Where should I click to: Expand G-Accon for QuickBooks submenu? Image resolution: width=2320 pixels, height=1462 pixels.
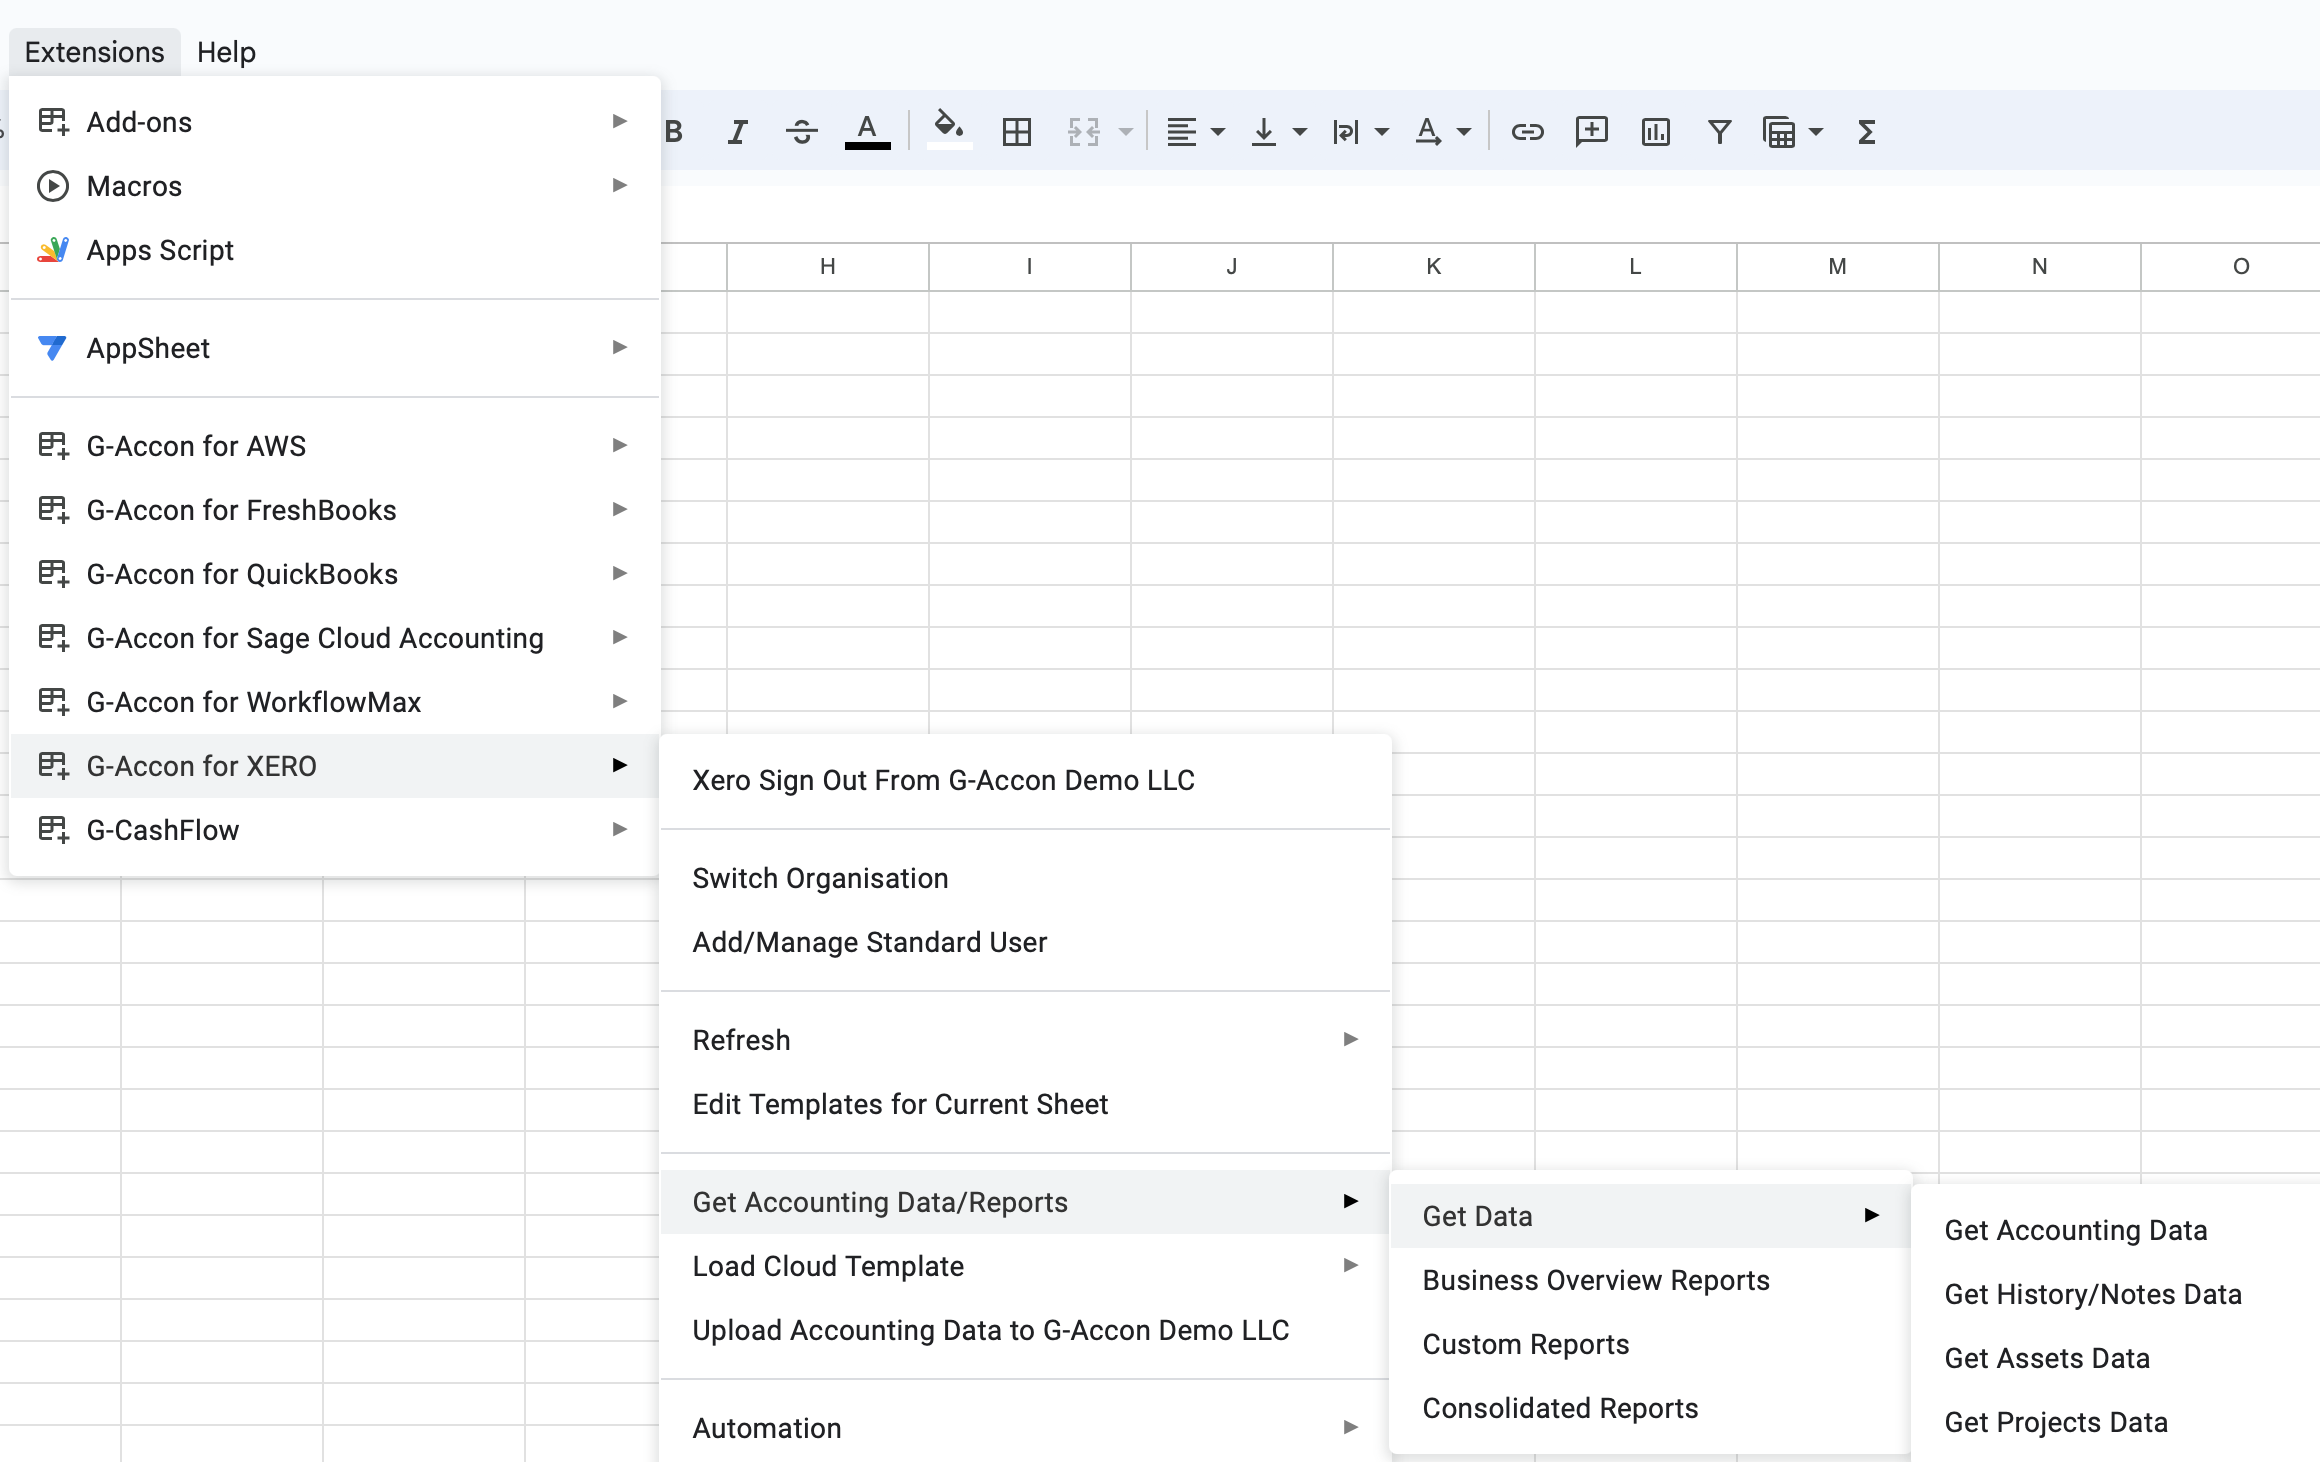point(335,574)
